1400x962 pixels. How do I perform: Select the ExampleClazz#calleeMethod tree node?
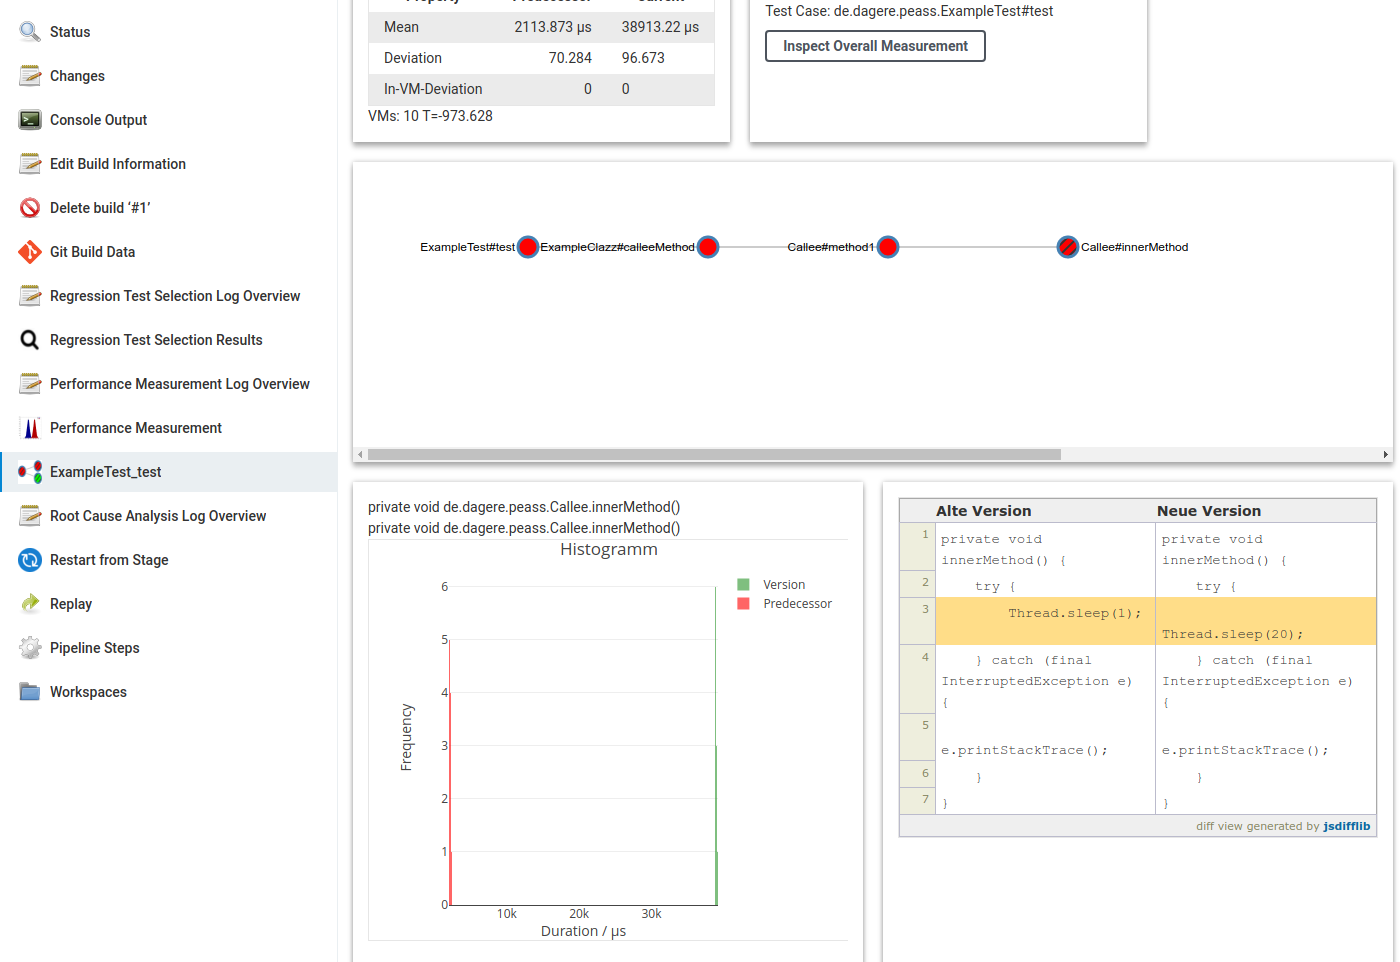(x=708, y=247)
